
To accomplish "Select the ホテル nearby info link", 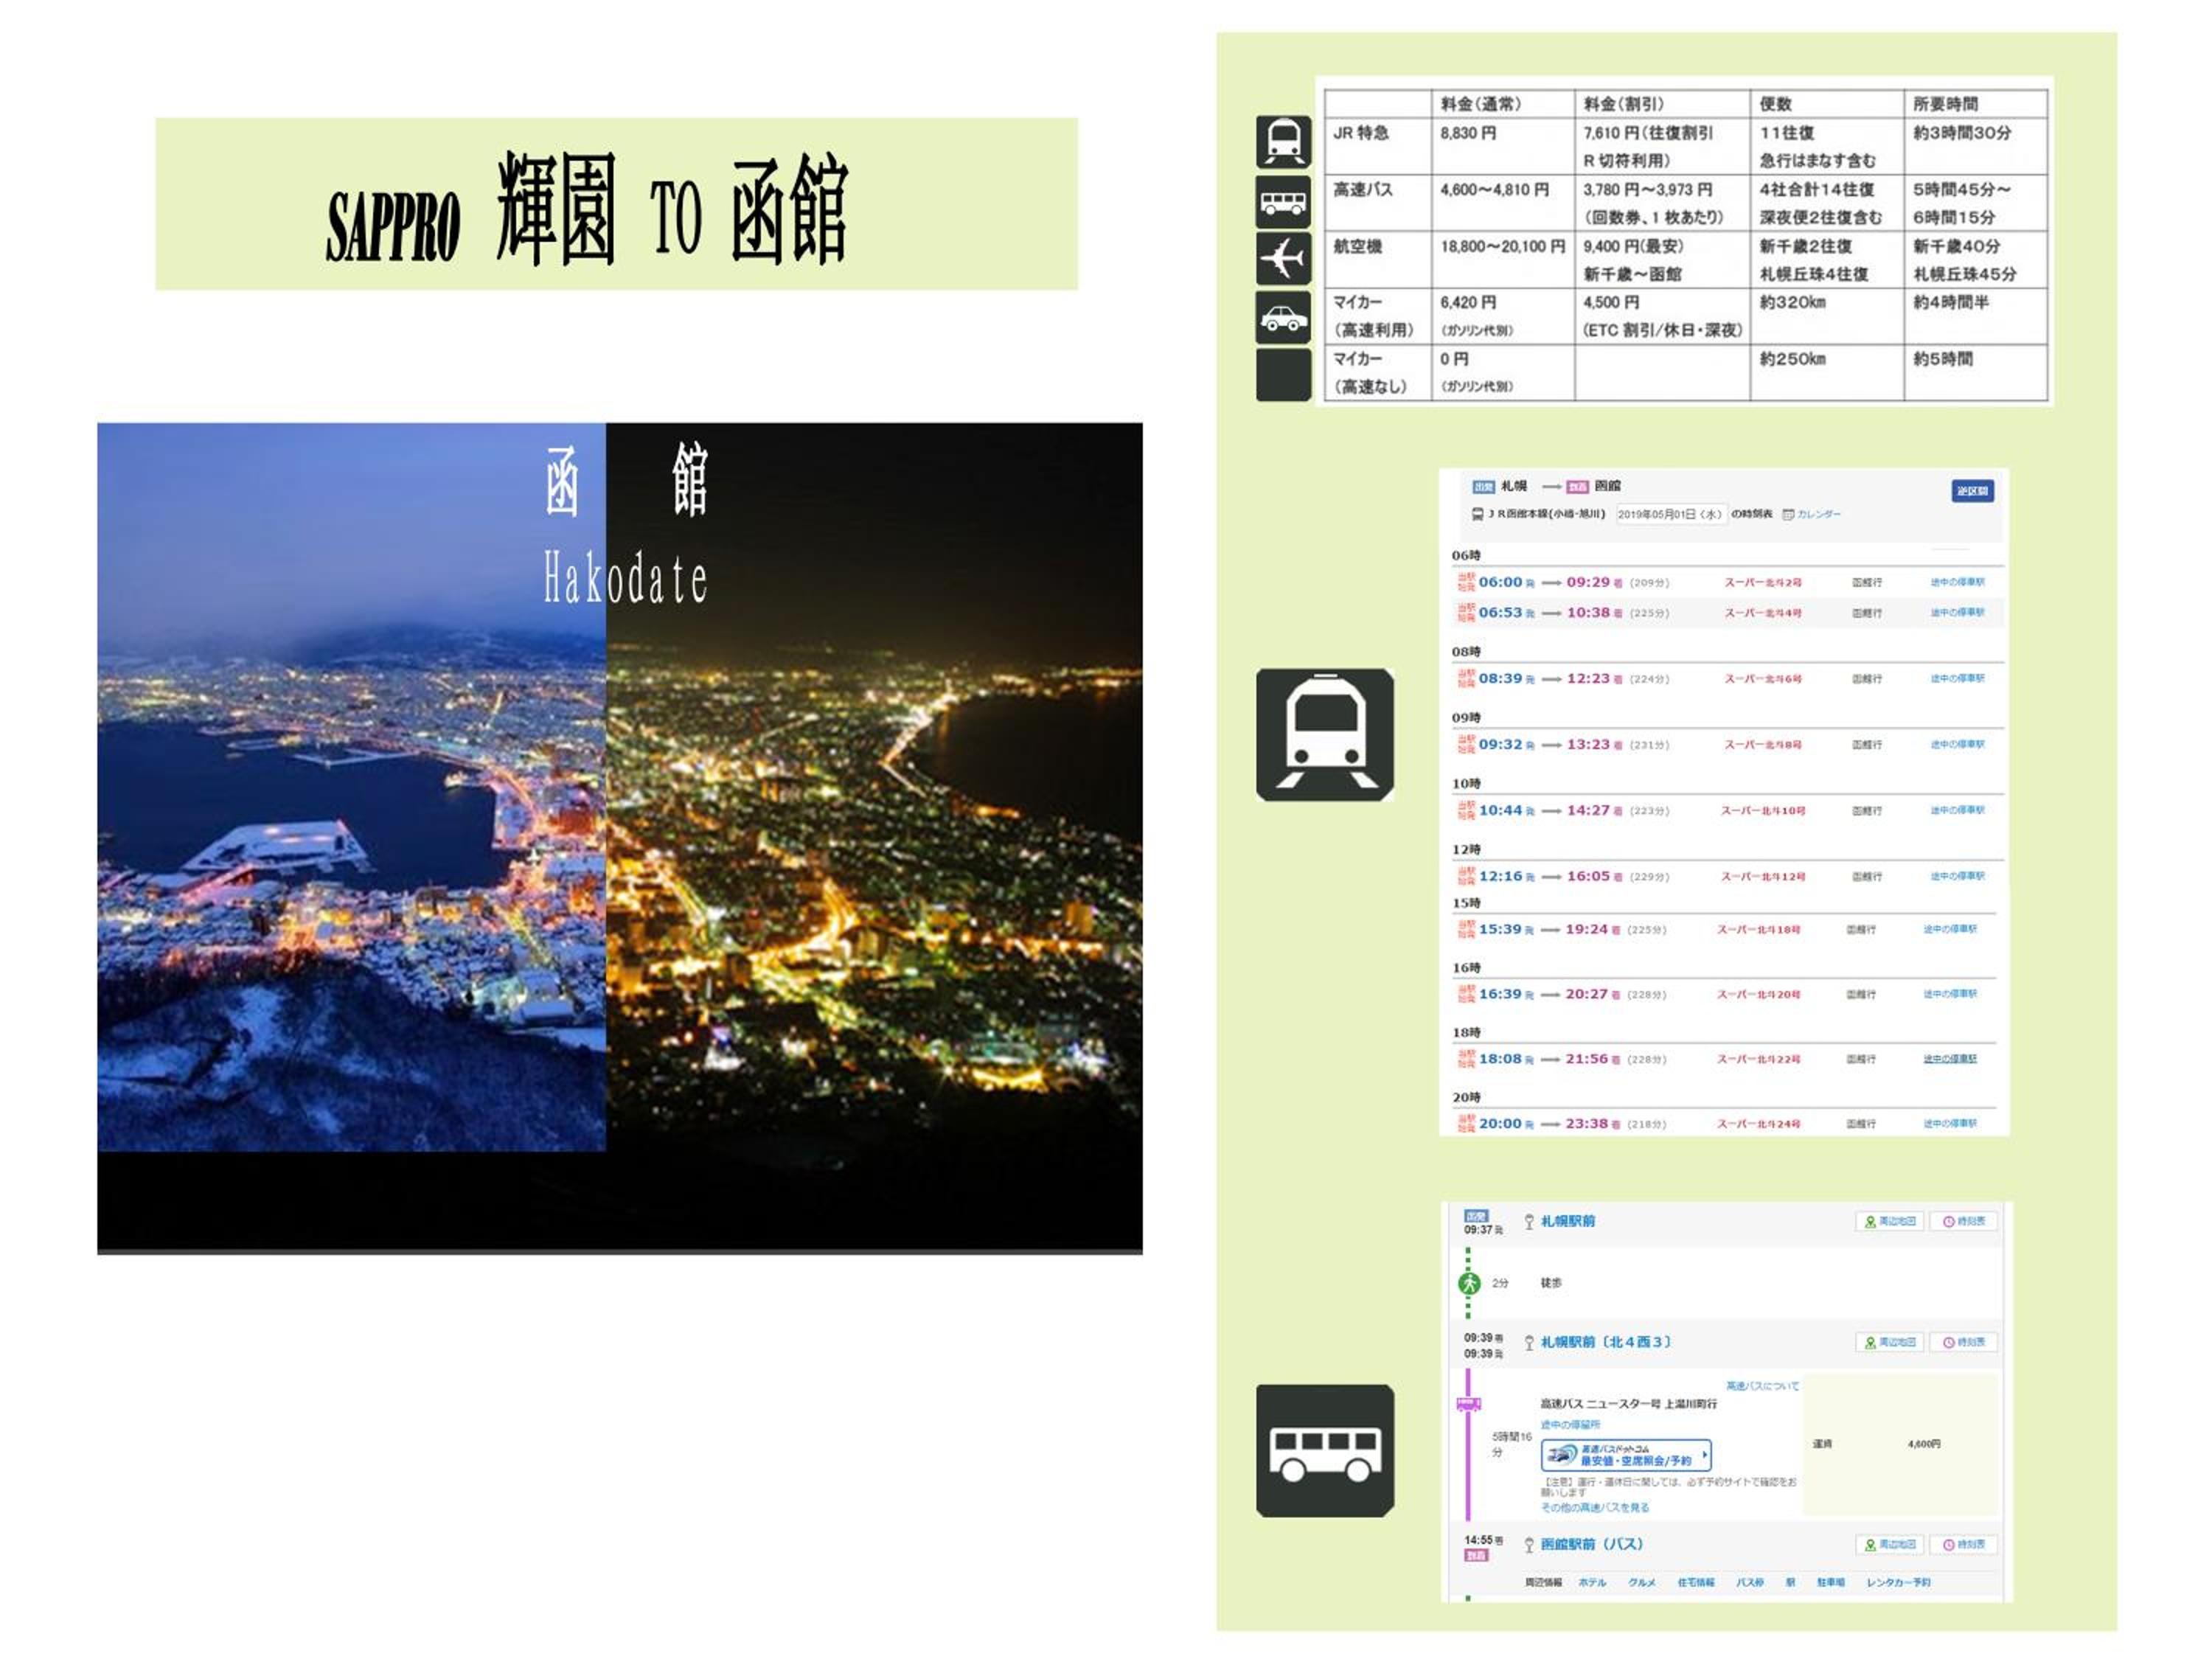I will 1592,1582.
